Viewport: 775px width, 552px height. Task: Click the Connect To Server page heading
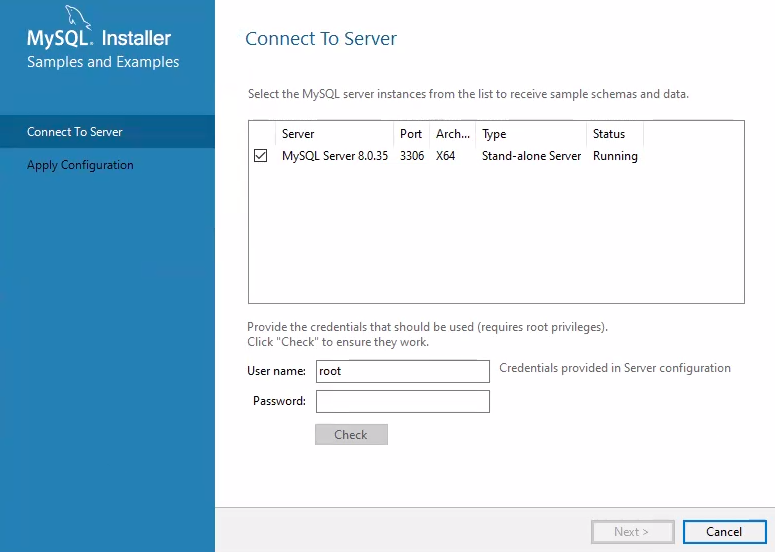click(x=321, y=39)
